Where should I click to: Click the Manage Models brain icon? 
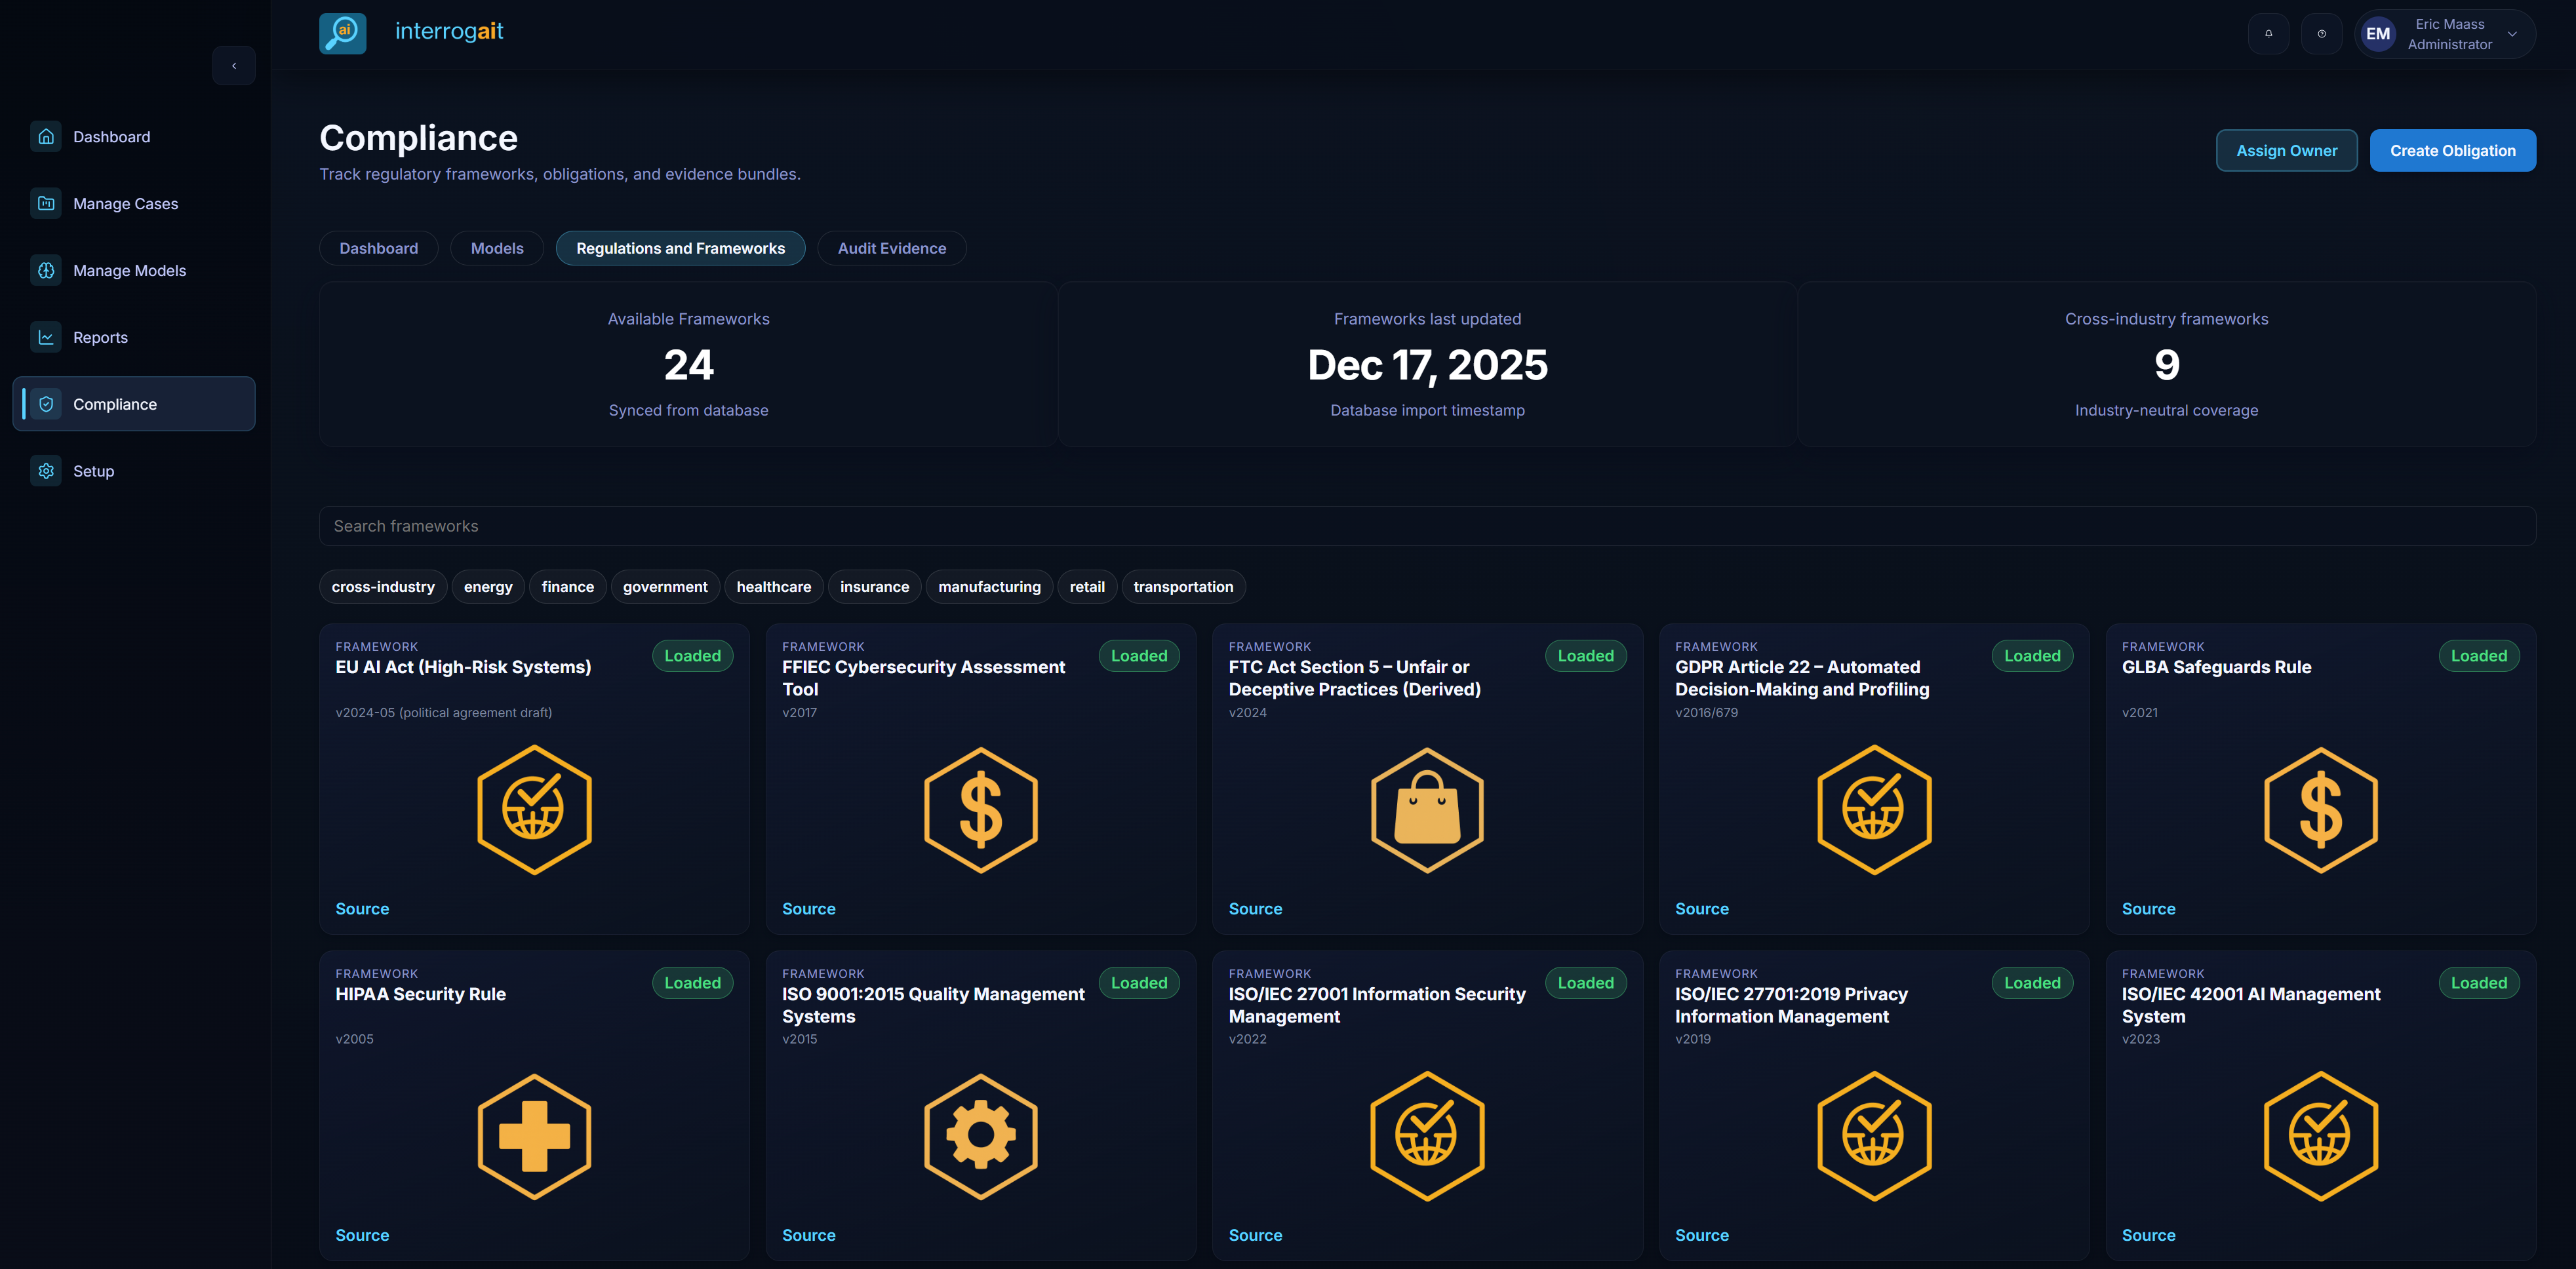click(46, 270)
